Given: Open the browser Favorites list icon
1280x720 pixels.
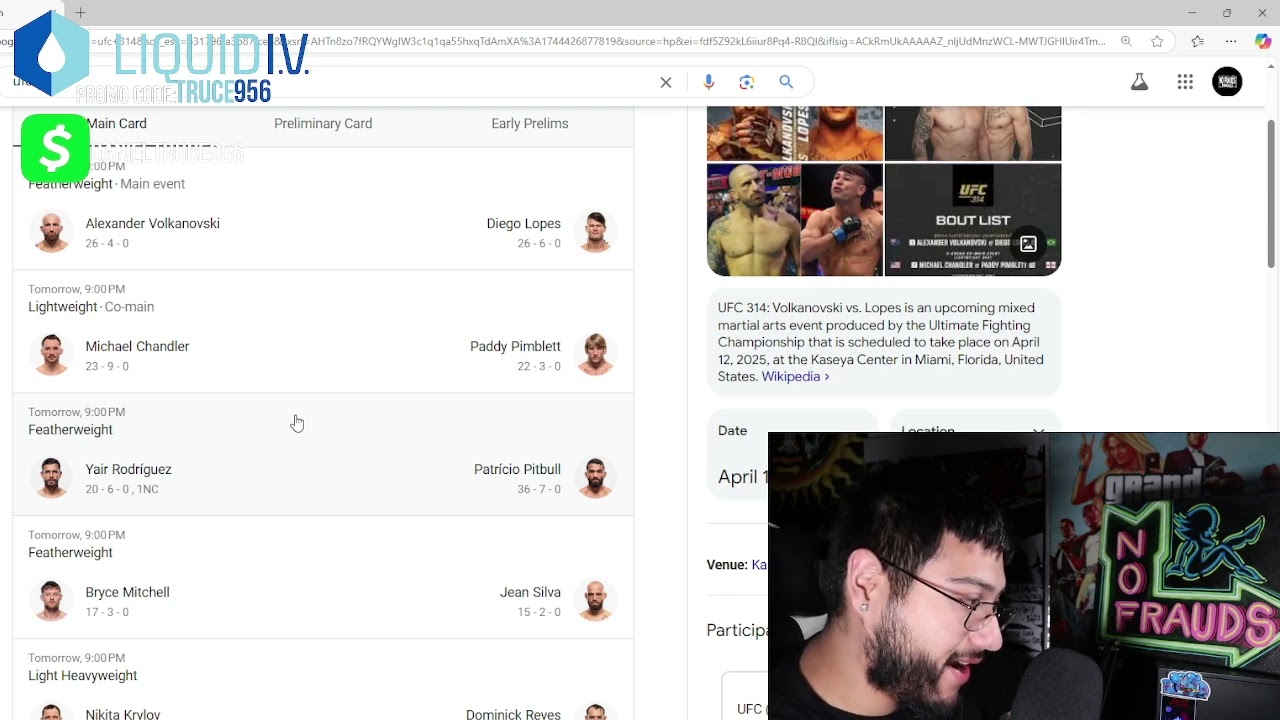Looking at the screenshot, I should (x=1197, y=41).
